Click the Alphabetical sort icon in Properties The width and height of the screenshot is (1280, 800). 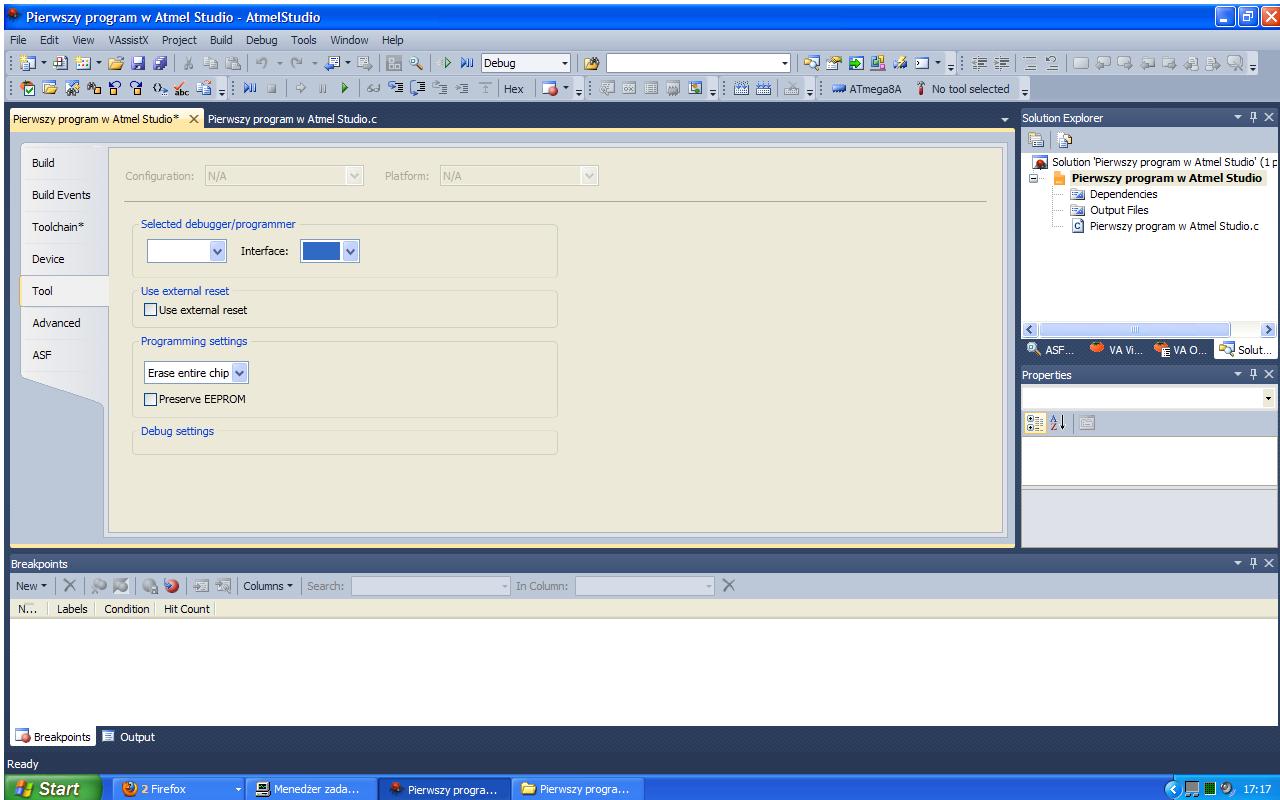[x=1056, y=422]
